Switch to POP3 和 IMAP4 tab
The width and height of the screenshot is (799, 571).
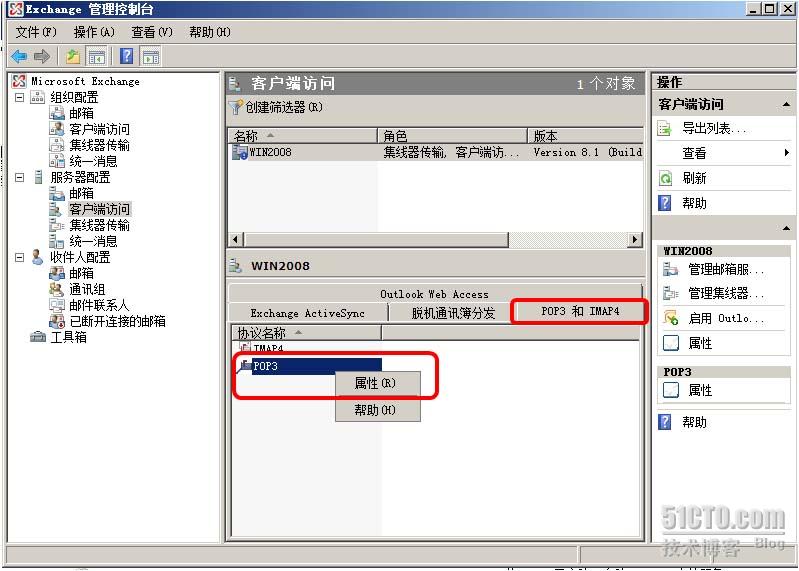pos(580,311)
